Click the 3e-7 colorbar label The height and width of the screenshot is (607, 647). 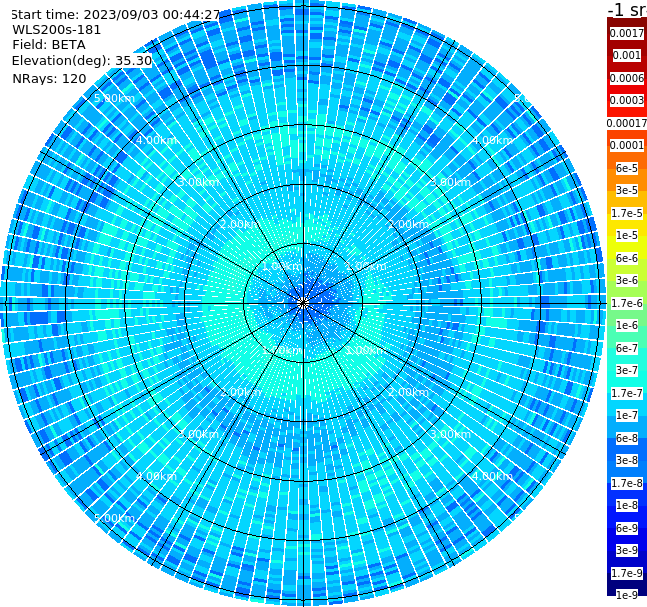pyautogui.click(x=627, y=370)
